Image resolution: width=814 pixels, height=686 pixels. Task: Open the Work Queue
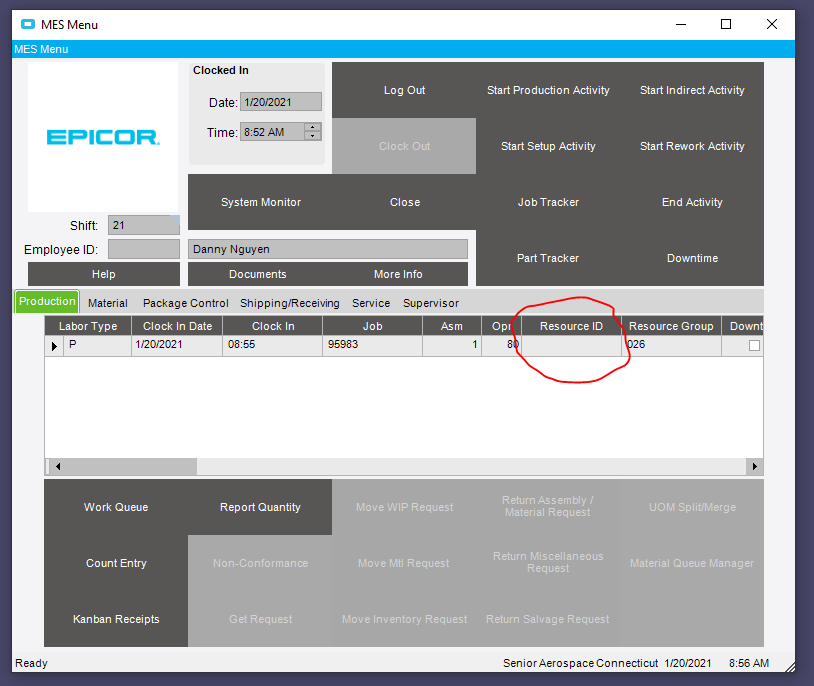[116, 507]
